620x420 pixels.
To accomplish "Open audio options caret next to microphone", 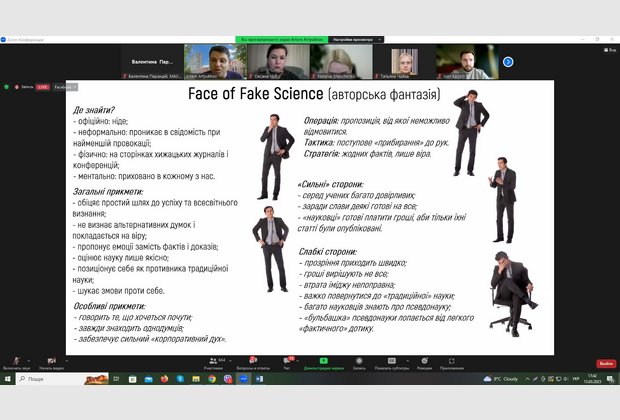I will tap(29, 361).
